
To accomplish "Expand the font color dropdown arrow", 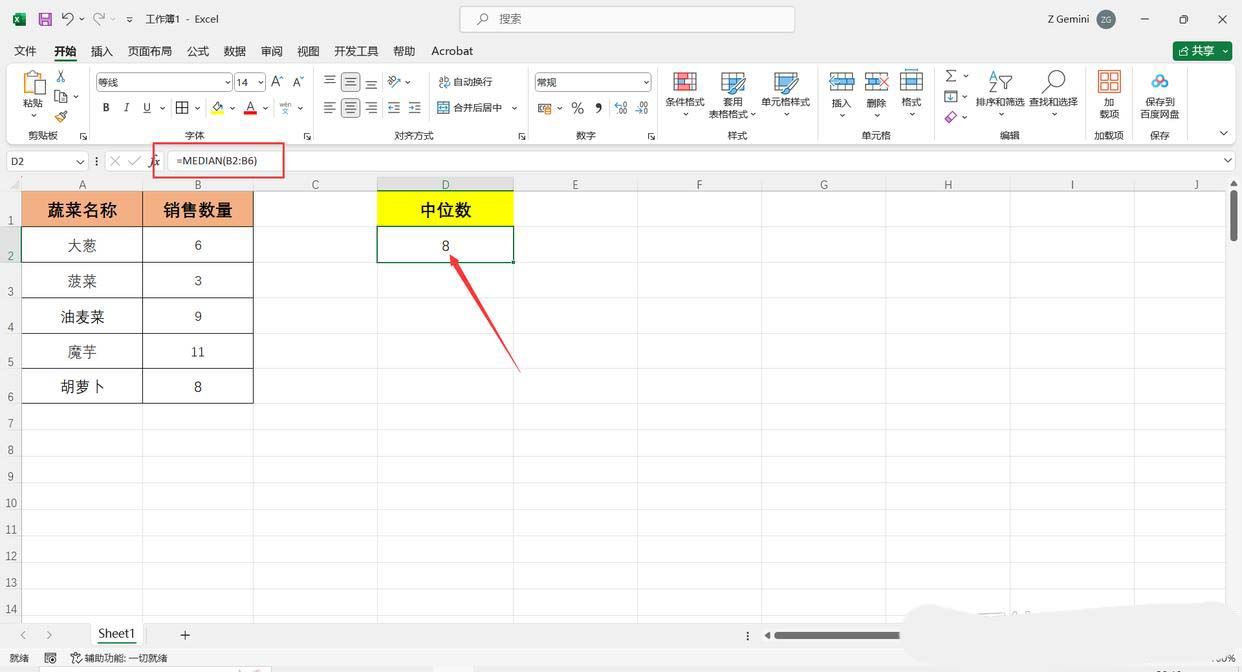I will pyautogui.click(x=265, y=108).
